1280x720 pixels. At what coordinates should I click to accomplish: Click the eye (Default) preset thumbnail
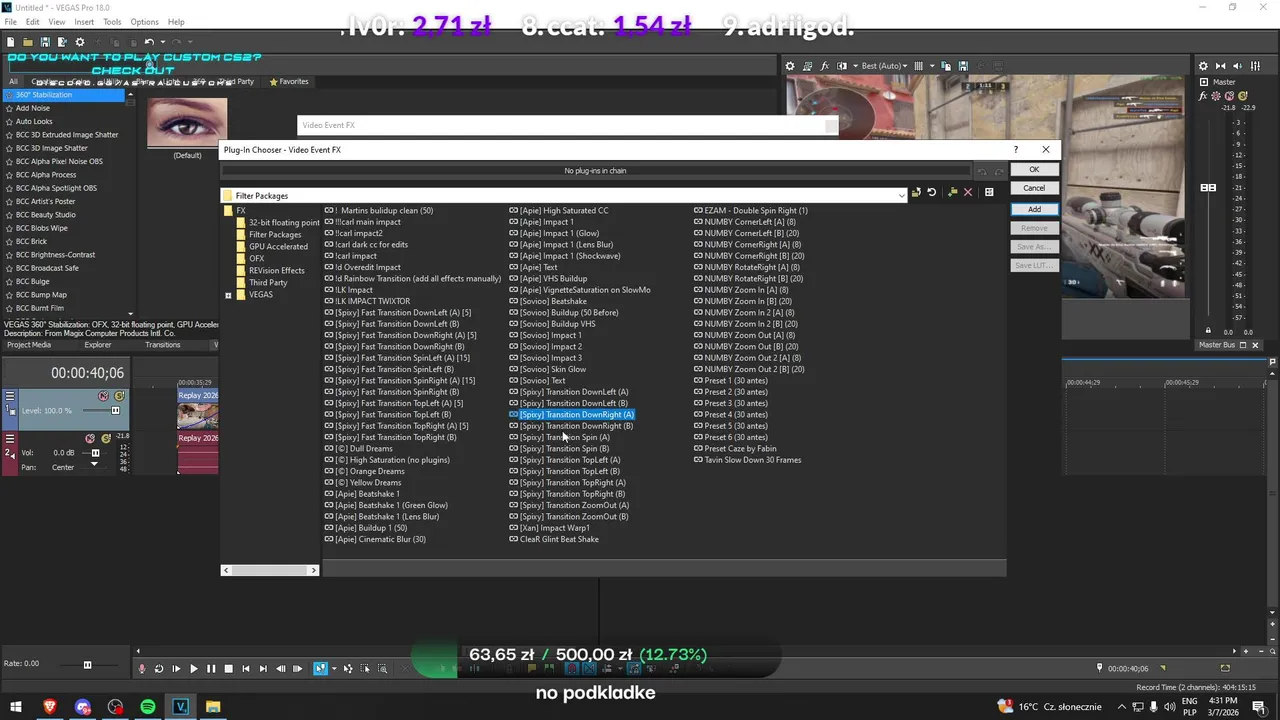(187, 122)
